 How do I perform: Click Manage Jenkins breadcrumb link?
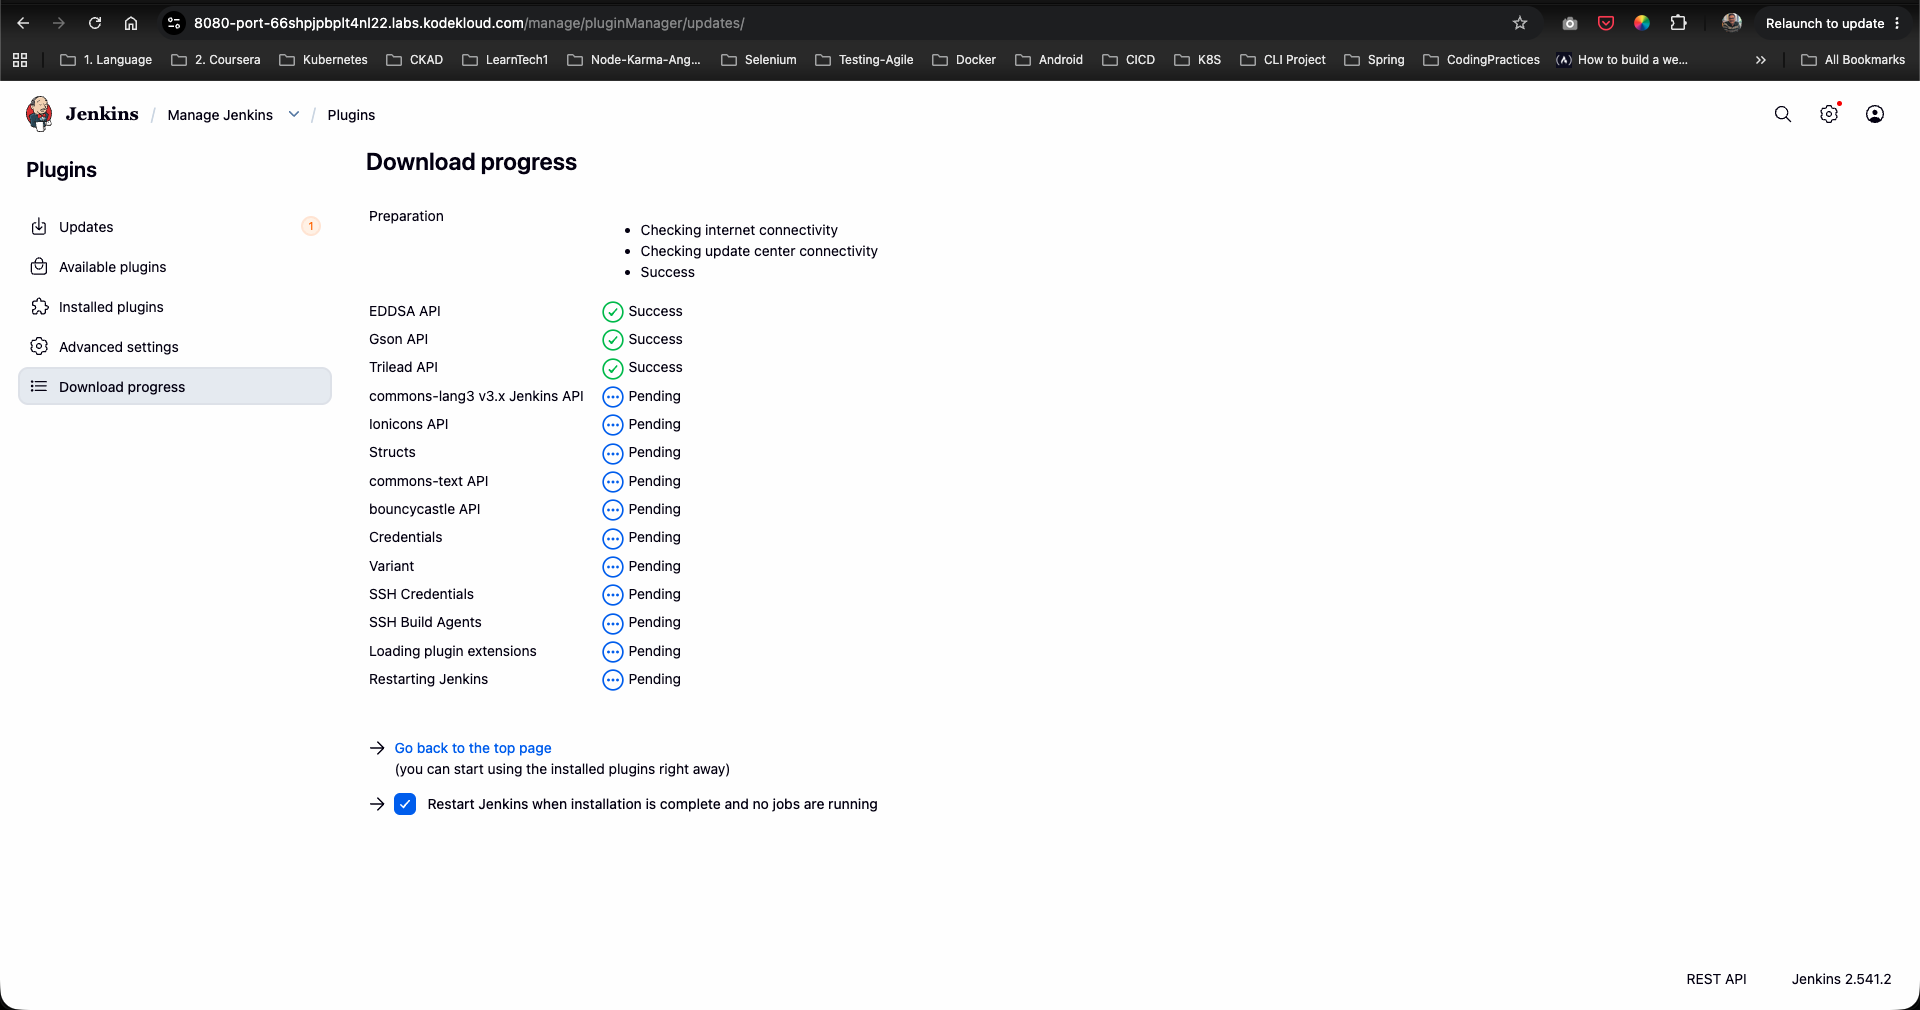(220, 115)
